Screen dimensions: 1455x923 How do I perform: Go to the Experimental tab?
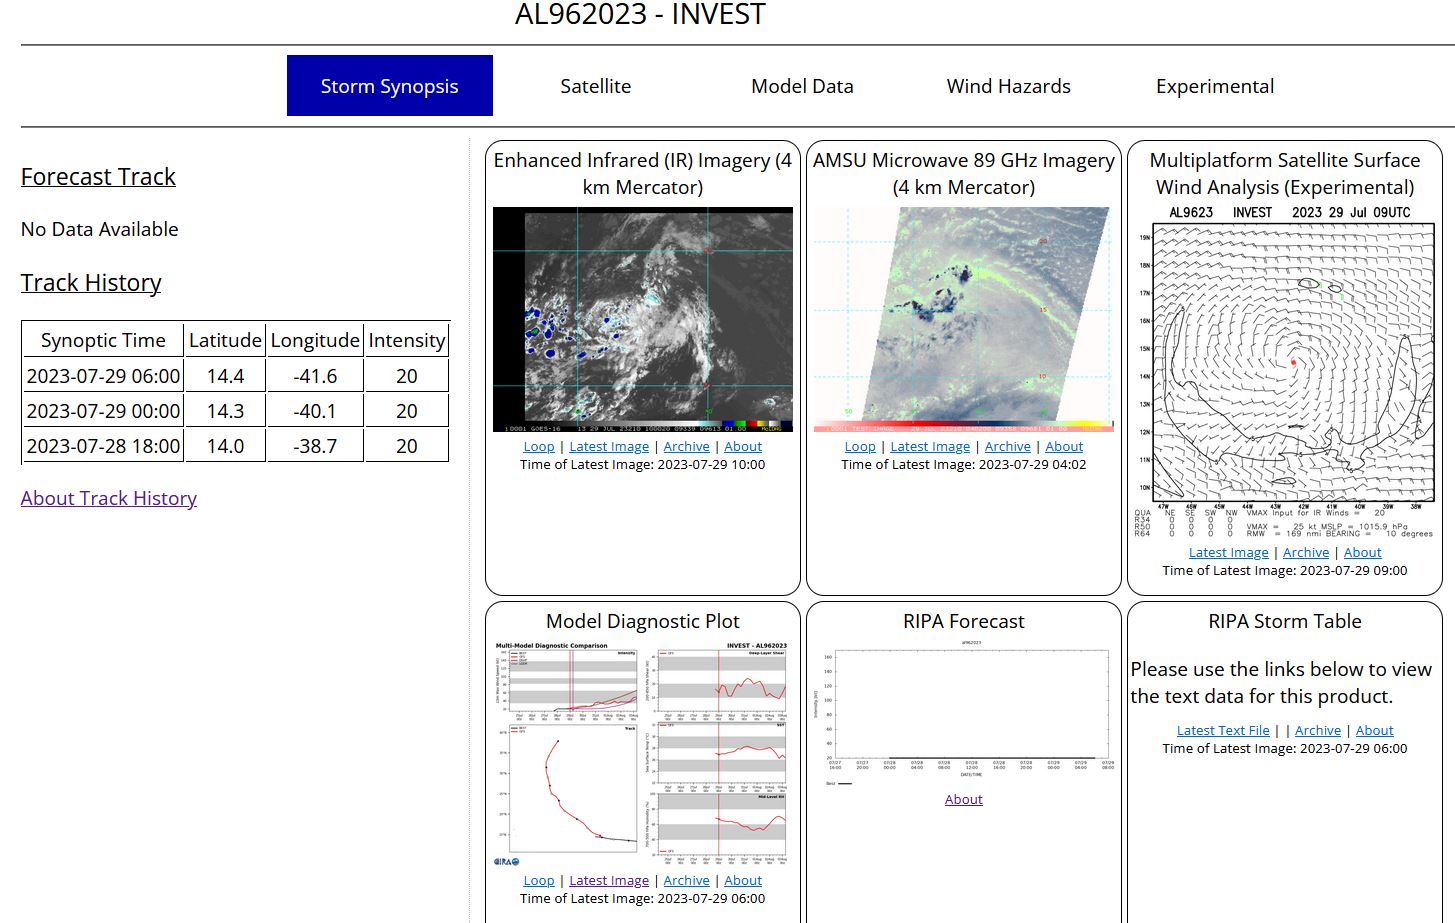[x=1214, y=86]
